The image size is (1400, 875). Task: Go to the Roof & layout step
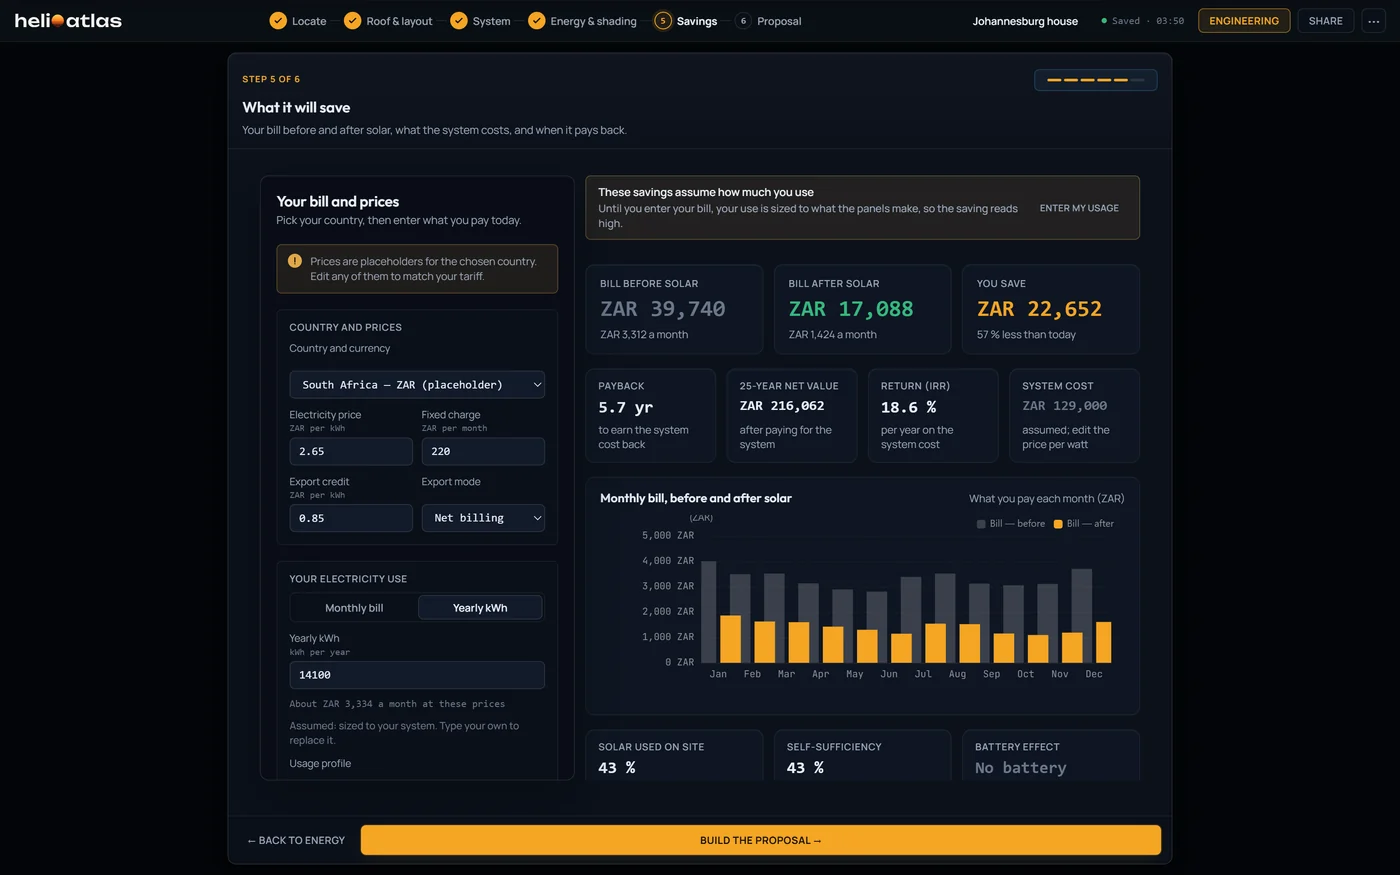[x=388, y=21]
